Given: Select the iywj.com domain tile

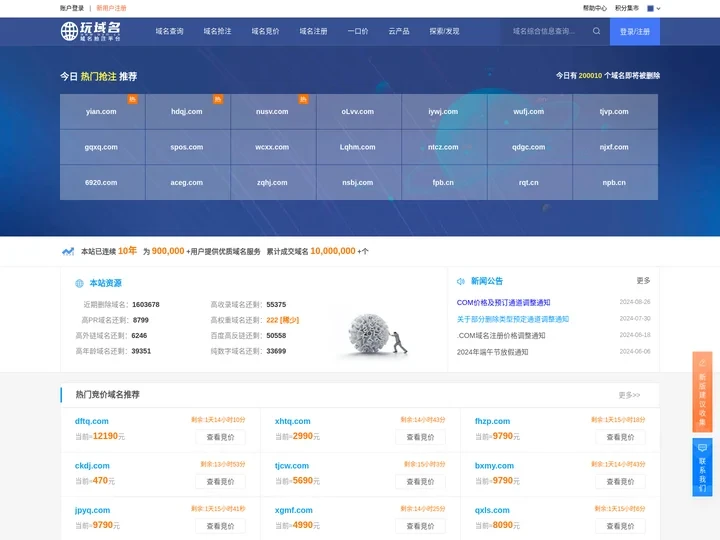Looking at the screenshot, I should tap(443, 112).
